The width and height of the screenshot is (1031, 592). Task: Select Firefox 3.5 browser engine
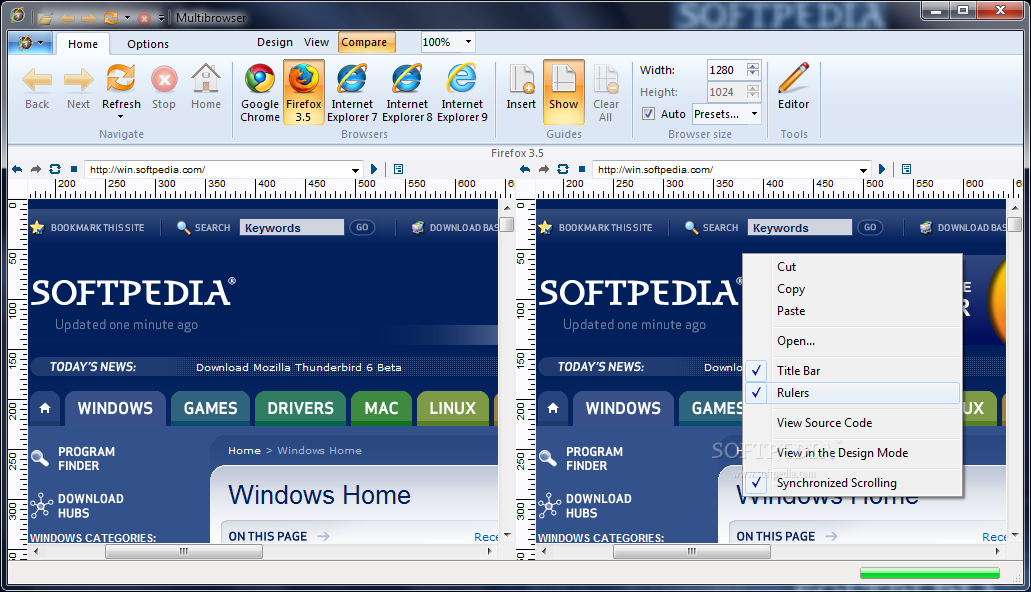pyautogui.click(x=303, y=92)
